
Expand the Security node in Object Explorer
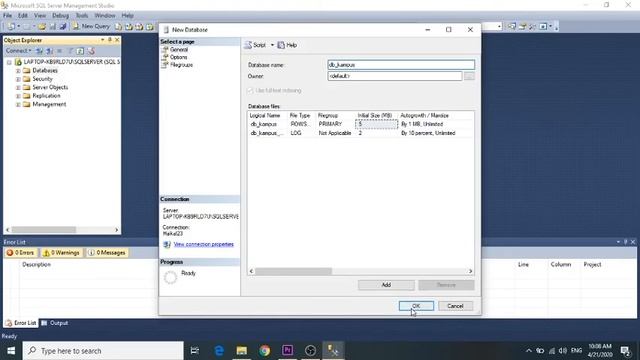[18, 79]
